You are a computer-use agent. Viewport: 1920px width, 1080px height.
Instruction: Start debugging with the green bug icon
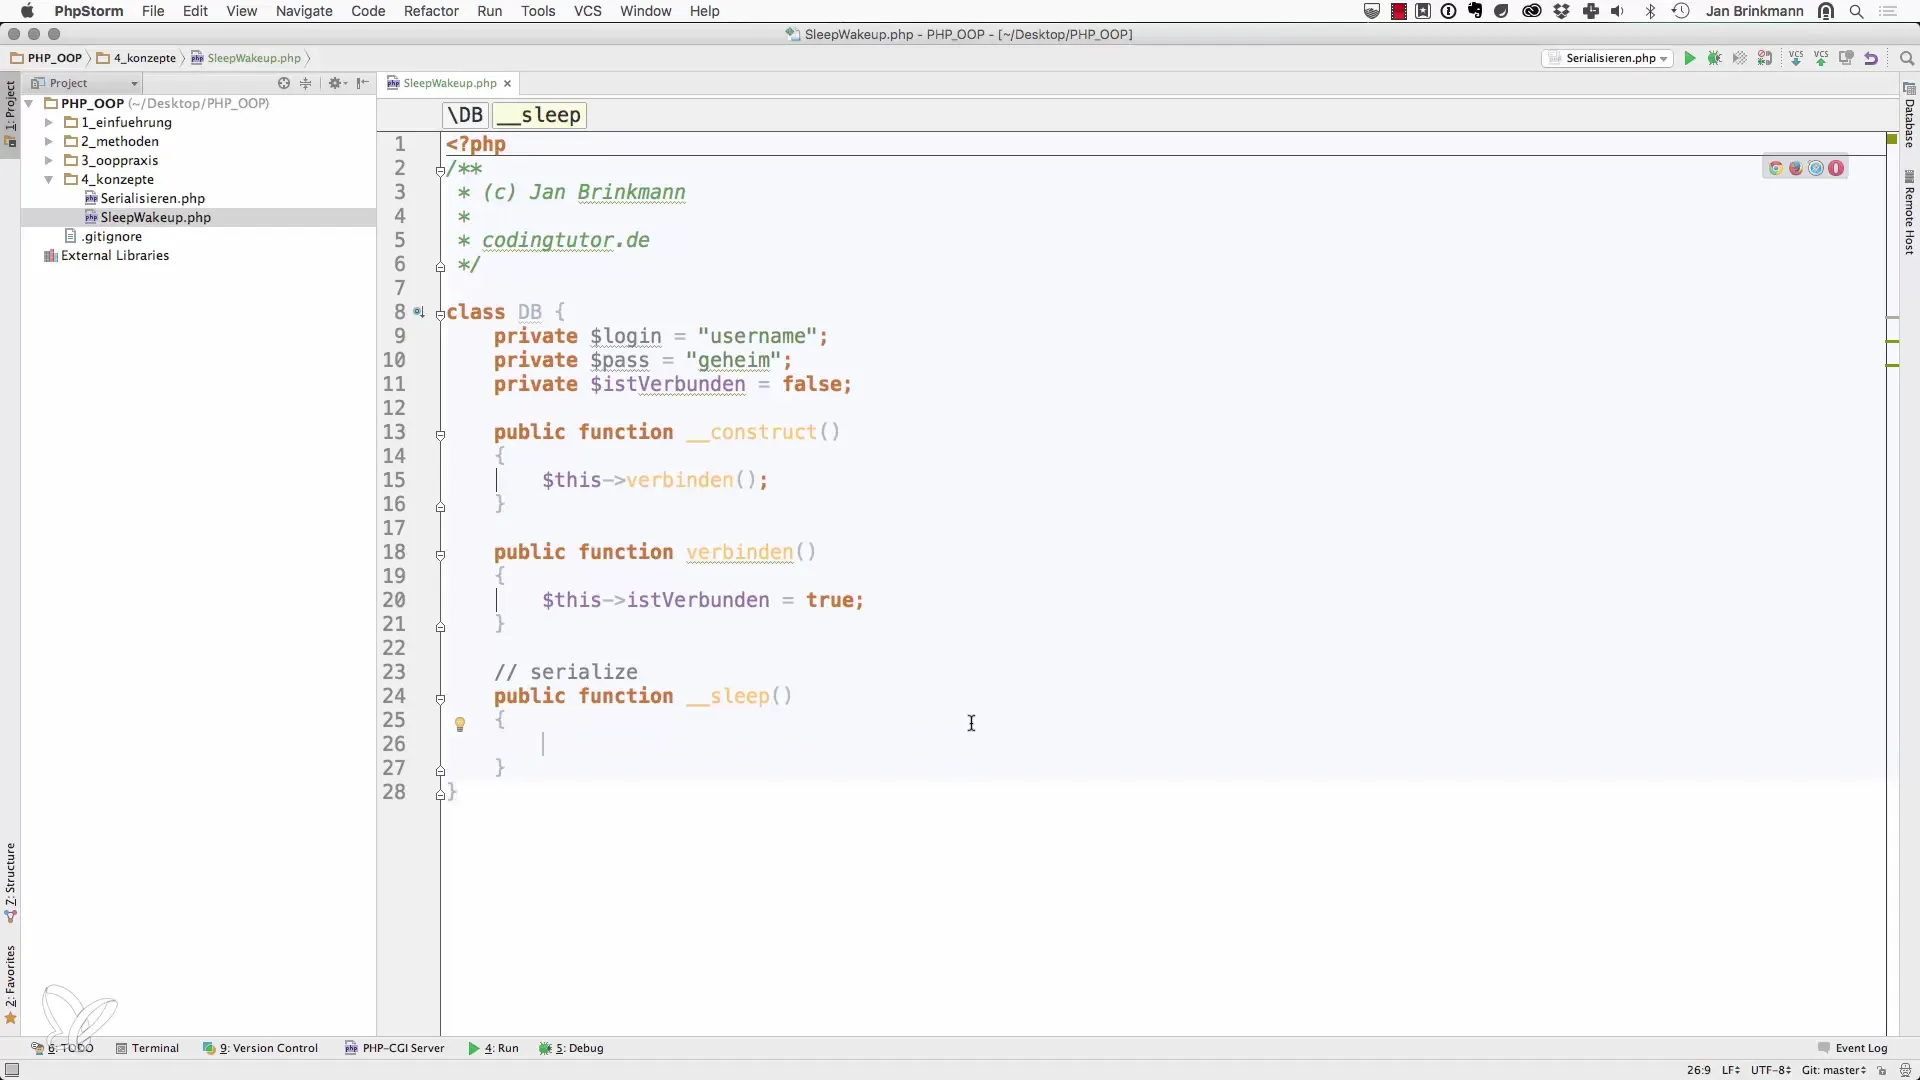1715,58
